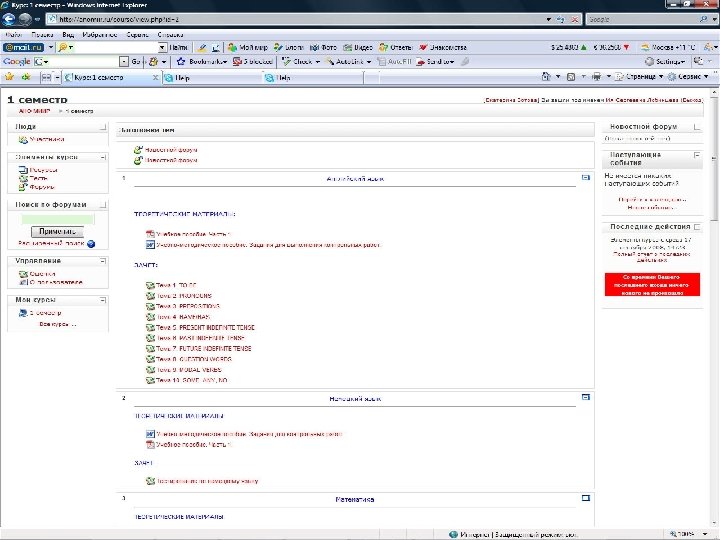Collapse the Элементы курса block
The image size is (720, 540).
pos(102,157)
